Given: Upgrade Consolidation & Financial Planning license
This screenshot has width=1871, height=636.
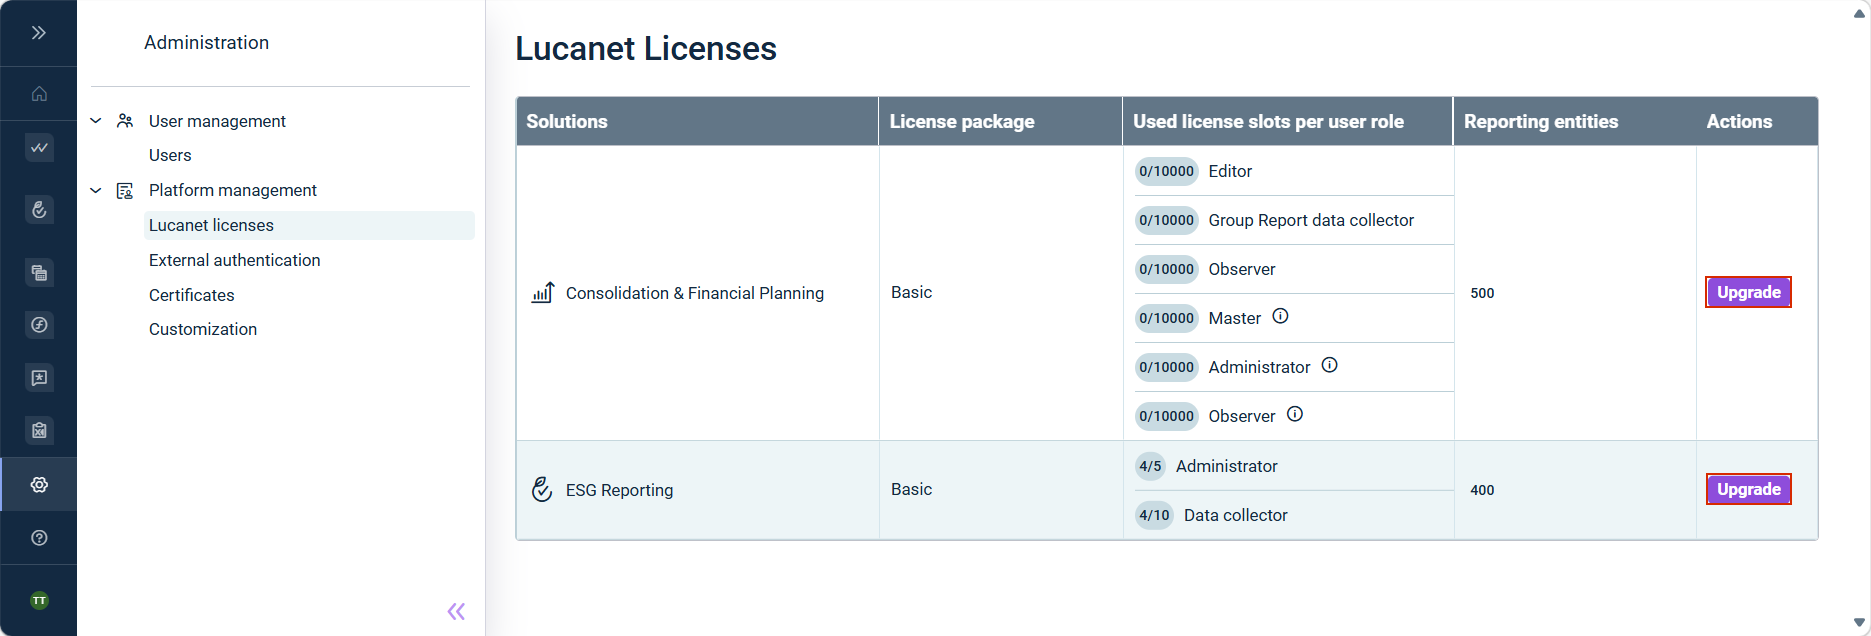Looking at the screenshot, I should point(1748,292).
